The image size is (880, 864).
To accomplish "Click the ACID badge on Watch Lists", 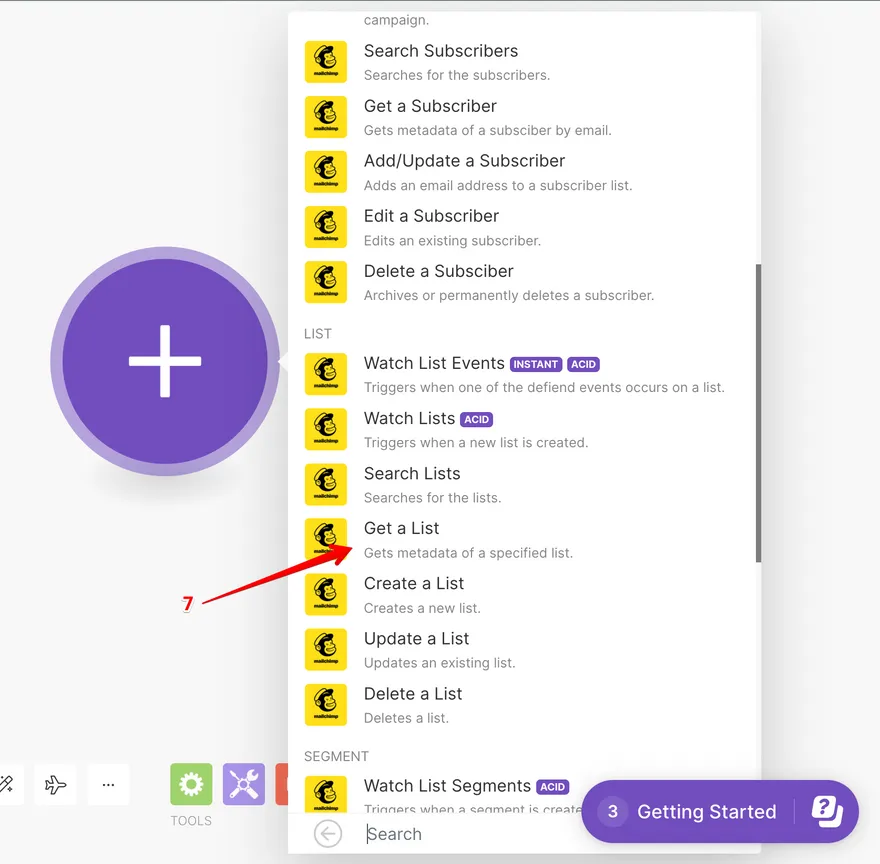I will (477, 419).
